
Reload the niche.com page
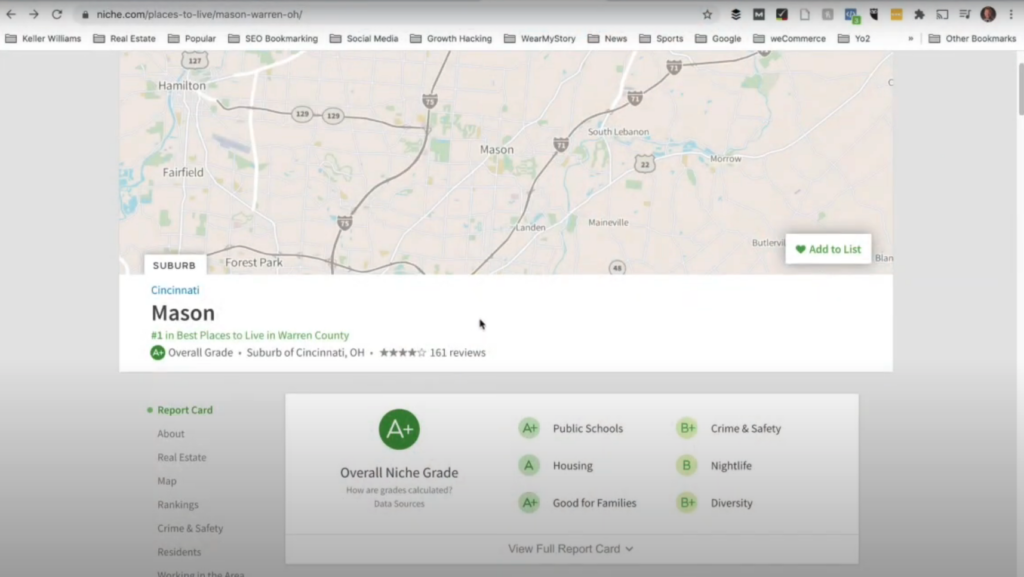[x=57, y=14]
